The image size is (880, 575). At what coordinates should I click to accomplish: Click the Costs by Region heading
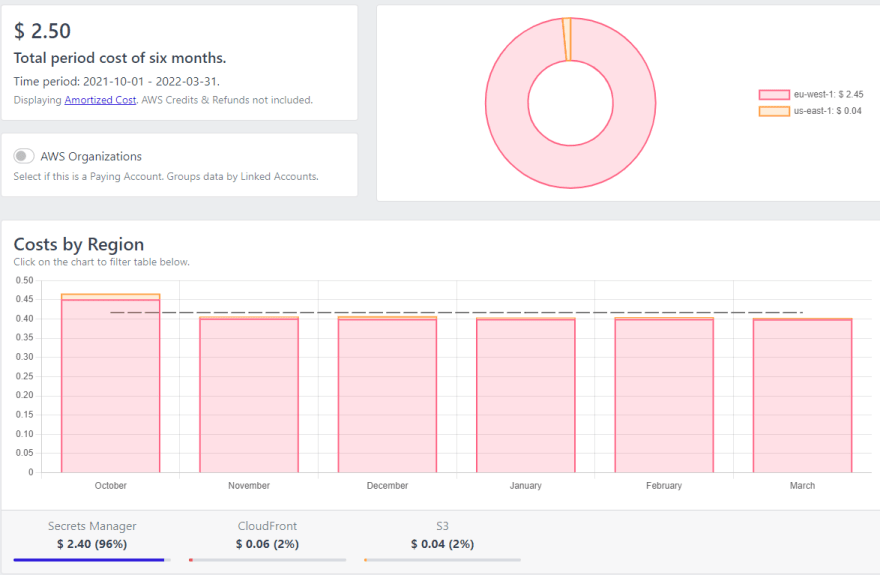coord(79,244)
